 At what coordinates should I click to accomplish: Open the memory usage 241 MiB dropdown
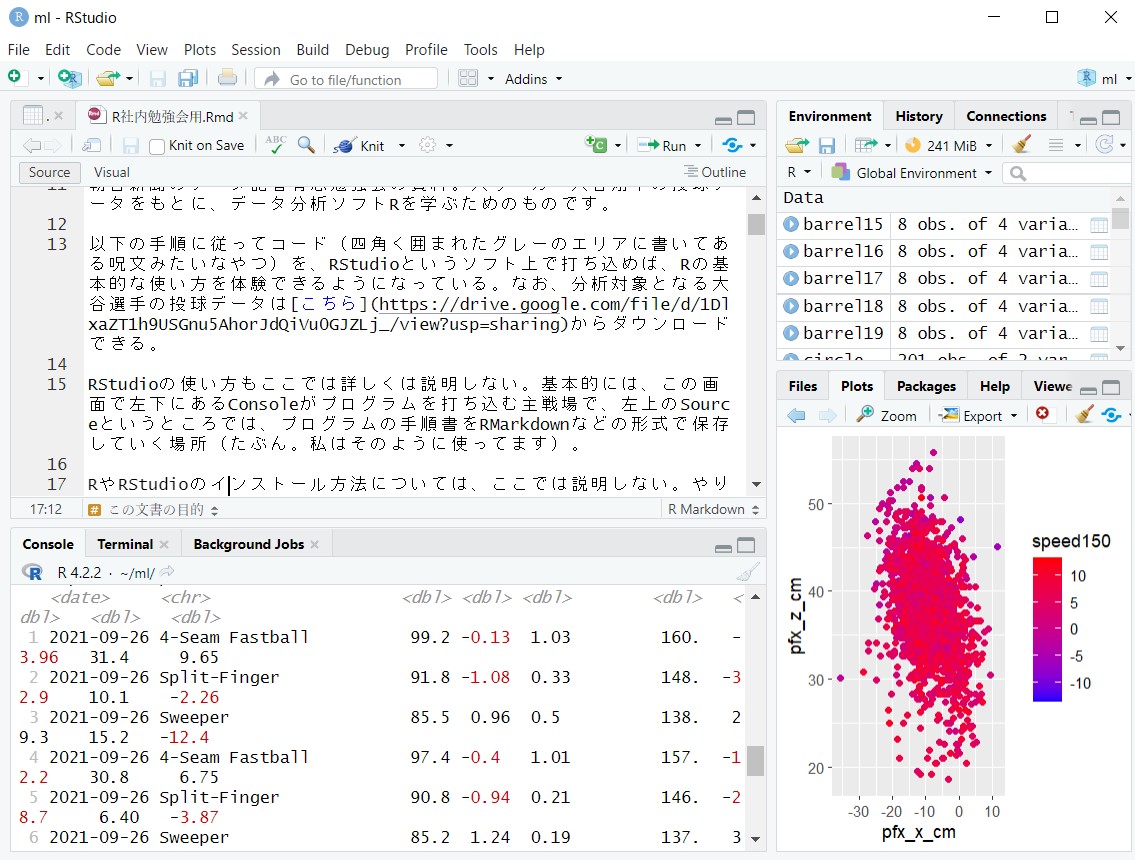(x=948, y=146)
